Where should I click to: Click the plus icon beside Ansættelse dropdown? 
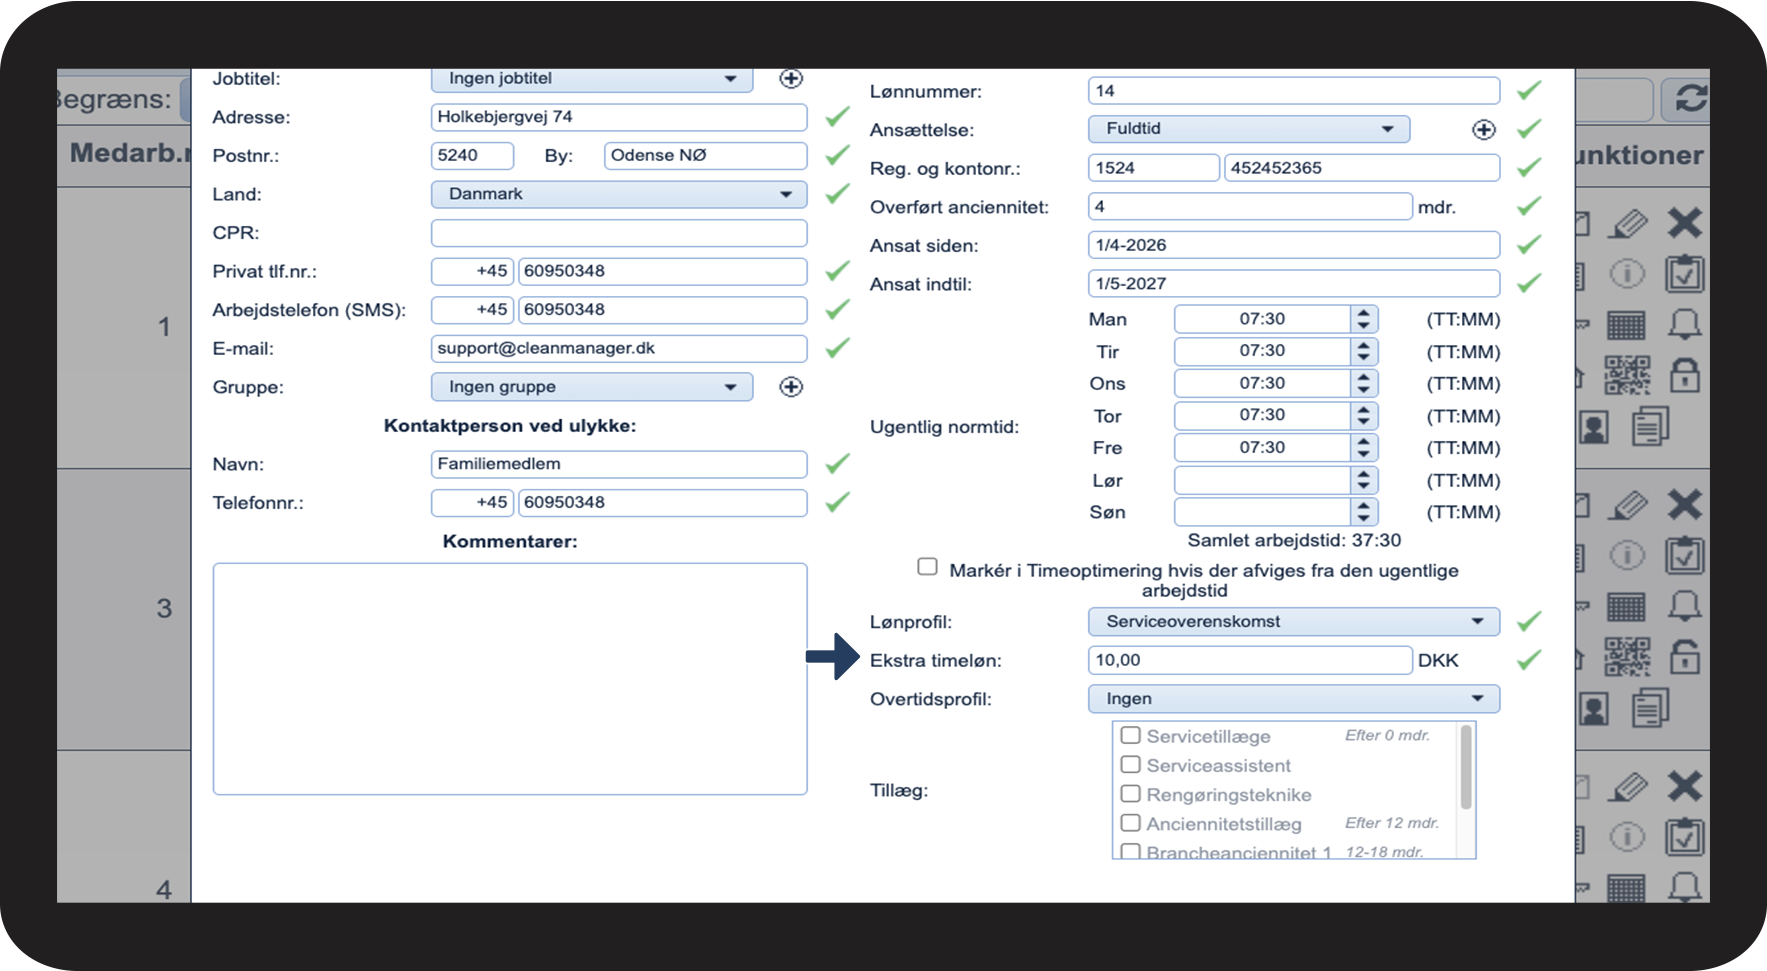click(1484, 130)
